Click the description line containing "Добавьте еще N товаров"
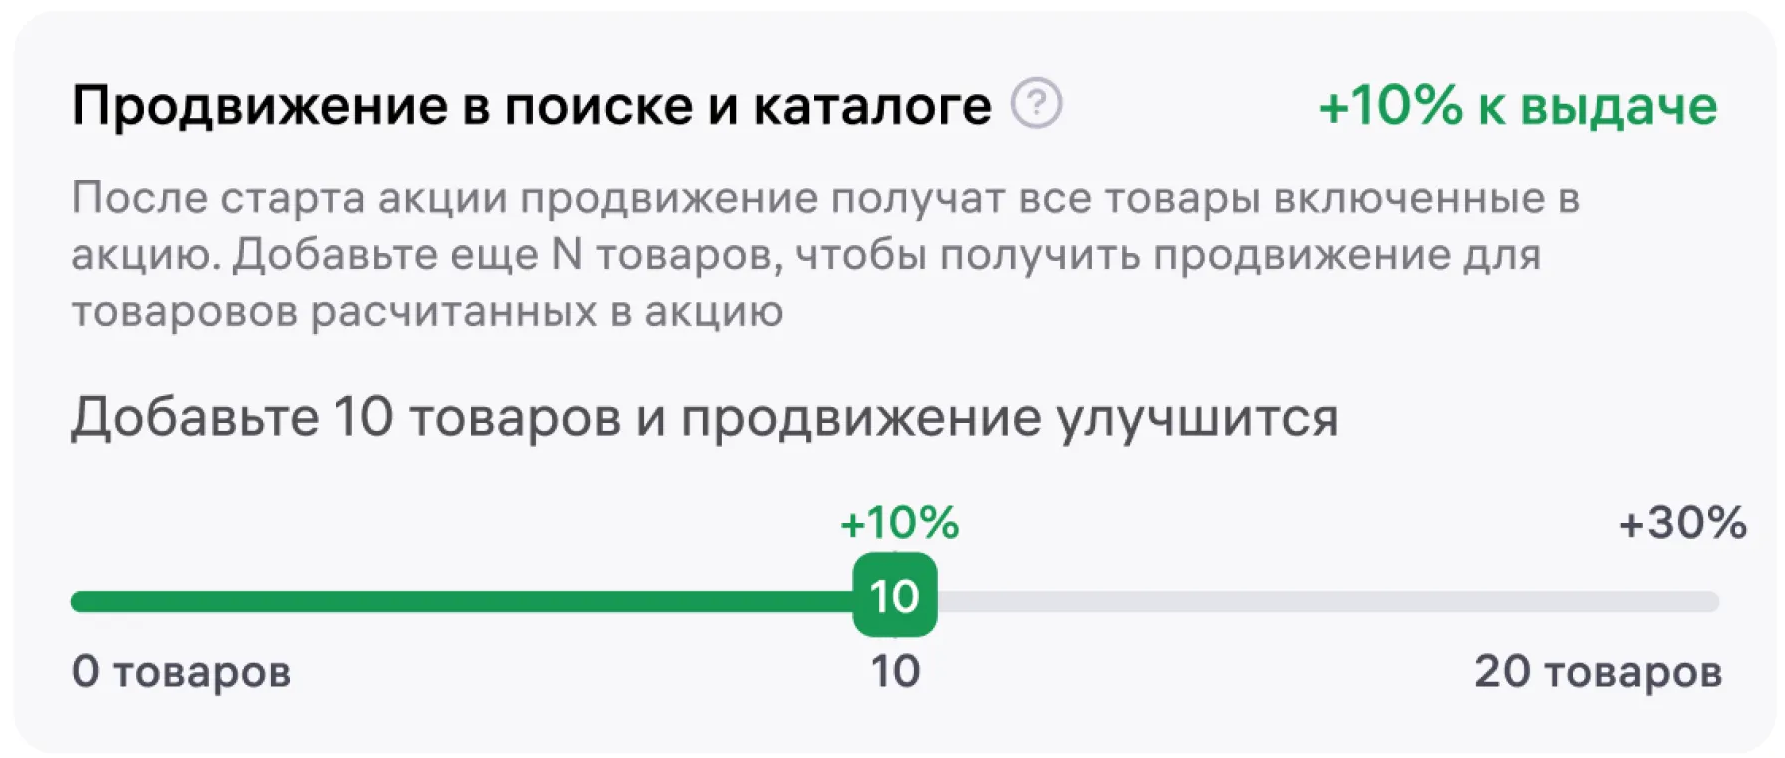This screenshot has height=758, width=1785. coord(805,255)
